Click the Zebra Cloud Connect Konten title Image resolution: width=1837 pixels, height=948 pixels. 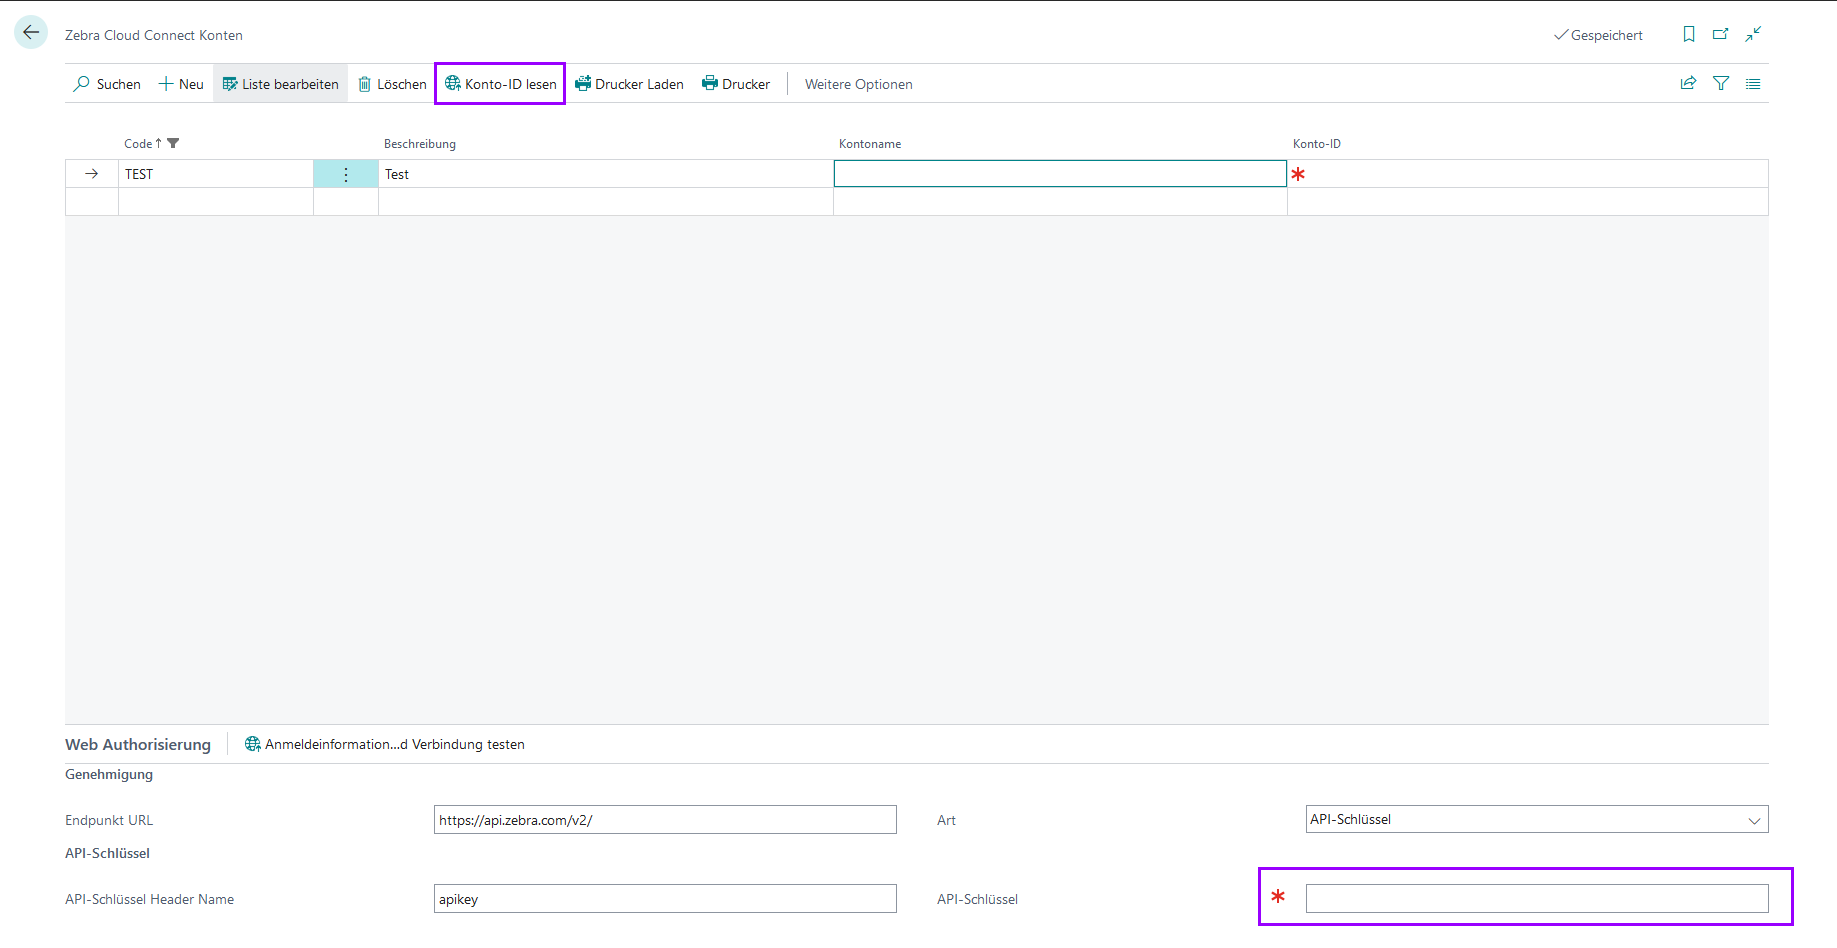coord(154,35)
